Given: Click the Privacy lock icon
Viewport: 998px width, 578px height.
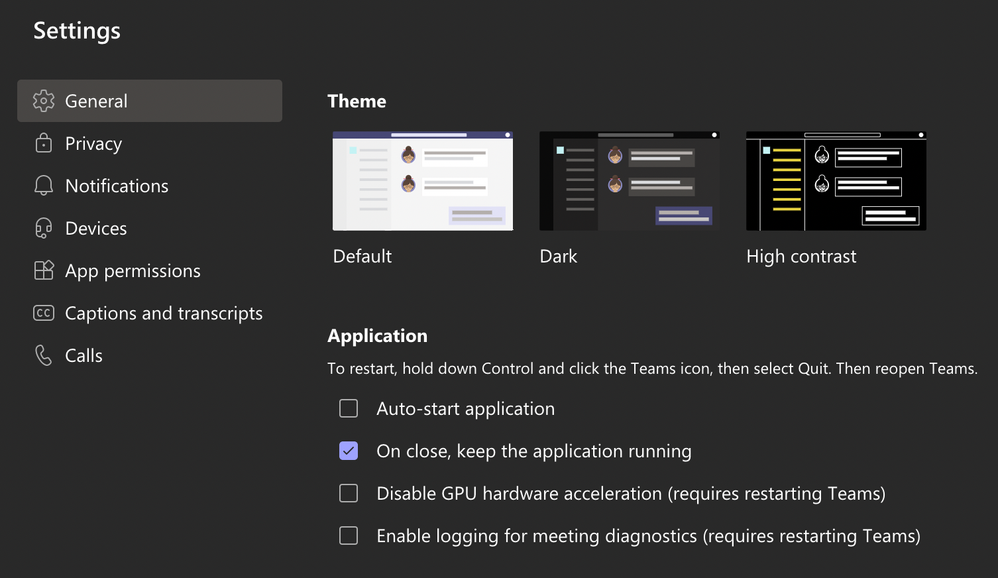Looking at the screenshot, I should (x=43, y=143).
